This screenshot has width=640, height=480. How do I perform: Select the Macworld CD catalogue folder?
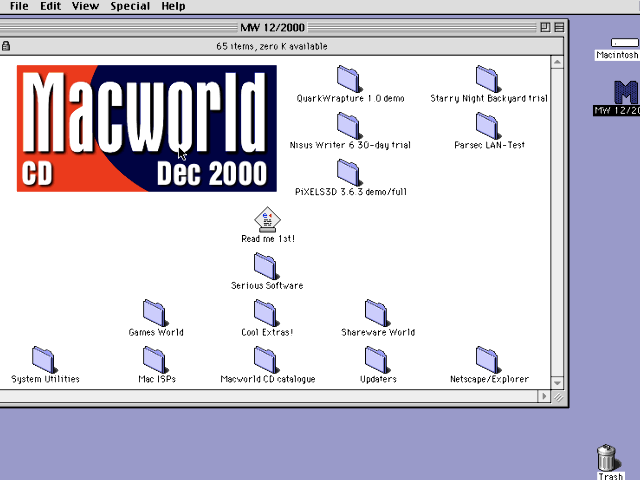pyautogui.click(x=265, y=360)
